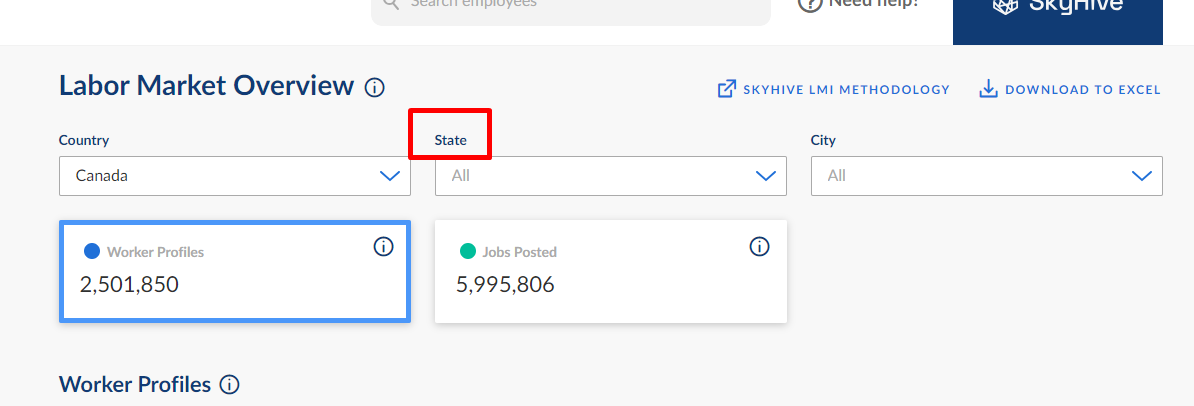Open info icon on Jobs Posted card
1194x406 pixels.
click(x=759, y=247)
